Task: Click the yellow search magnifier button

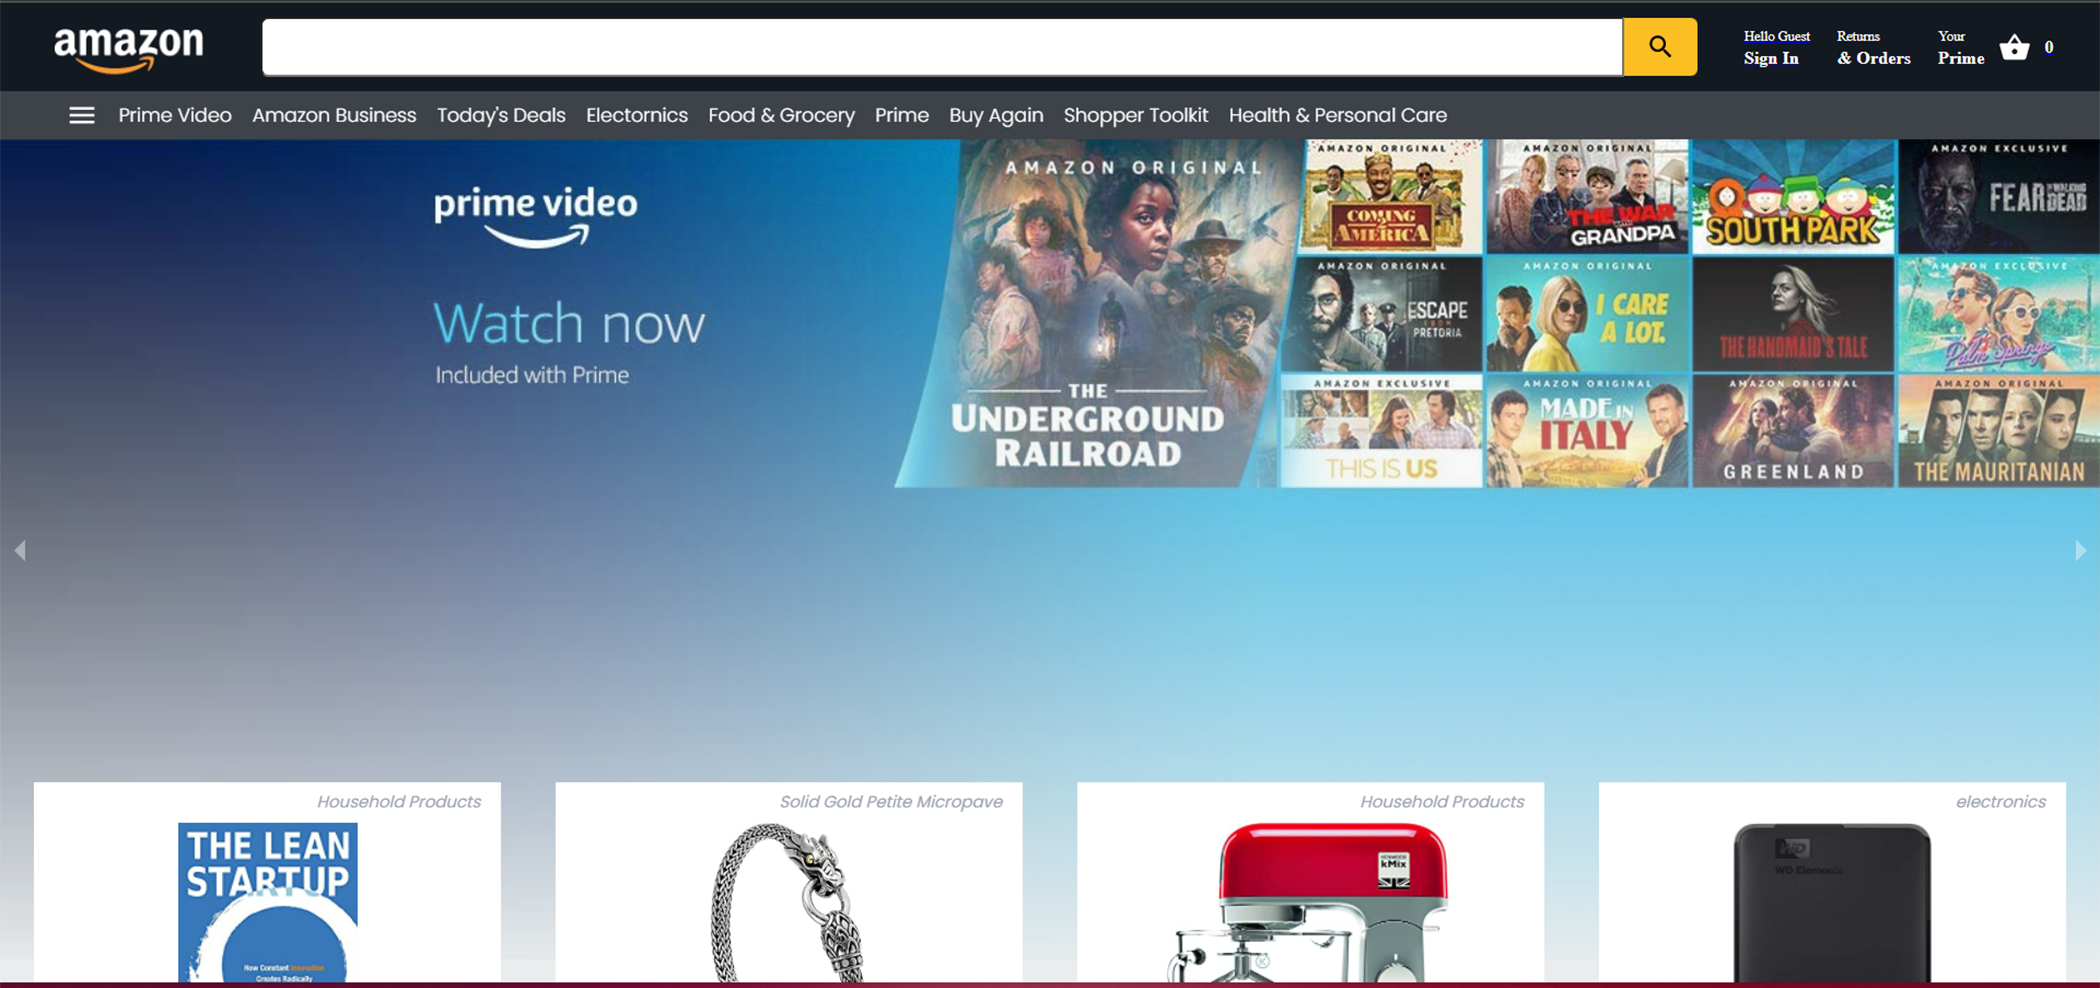Action: coord(1659,47)
